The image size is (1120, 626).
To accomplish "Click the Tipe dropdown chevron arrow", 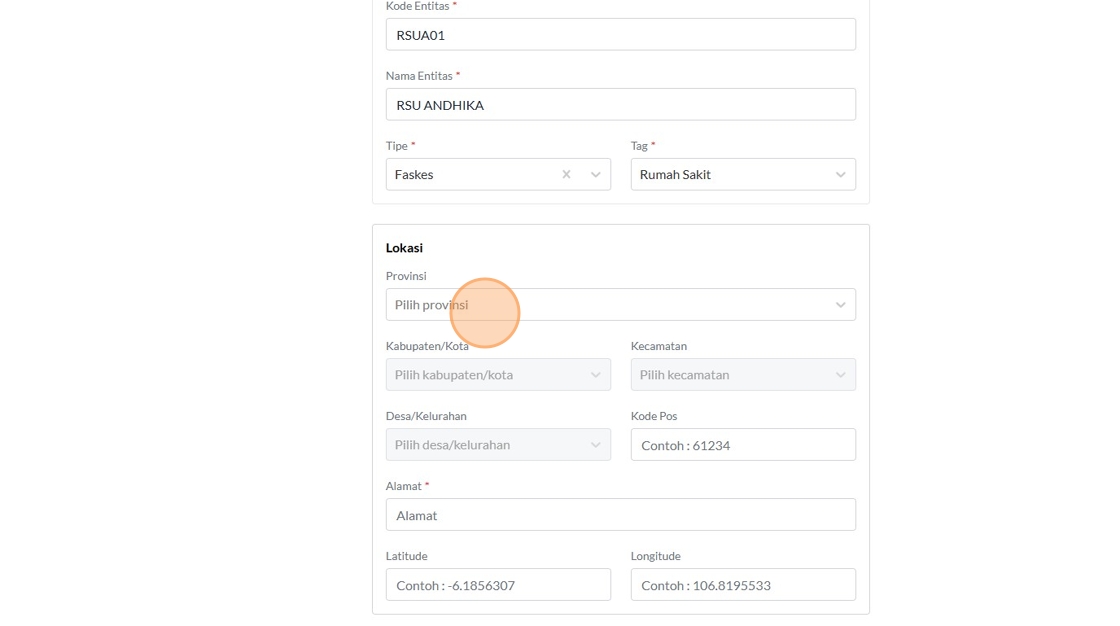I will tap(595, 174).
